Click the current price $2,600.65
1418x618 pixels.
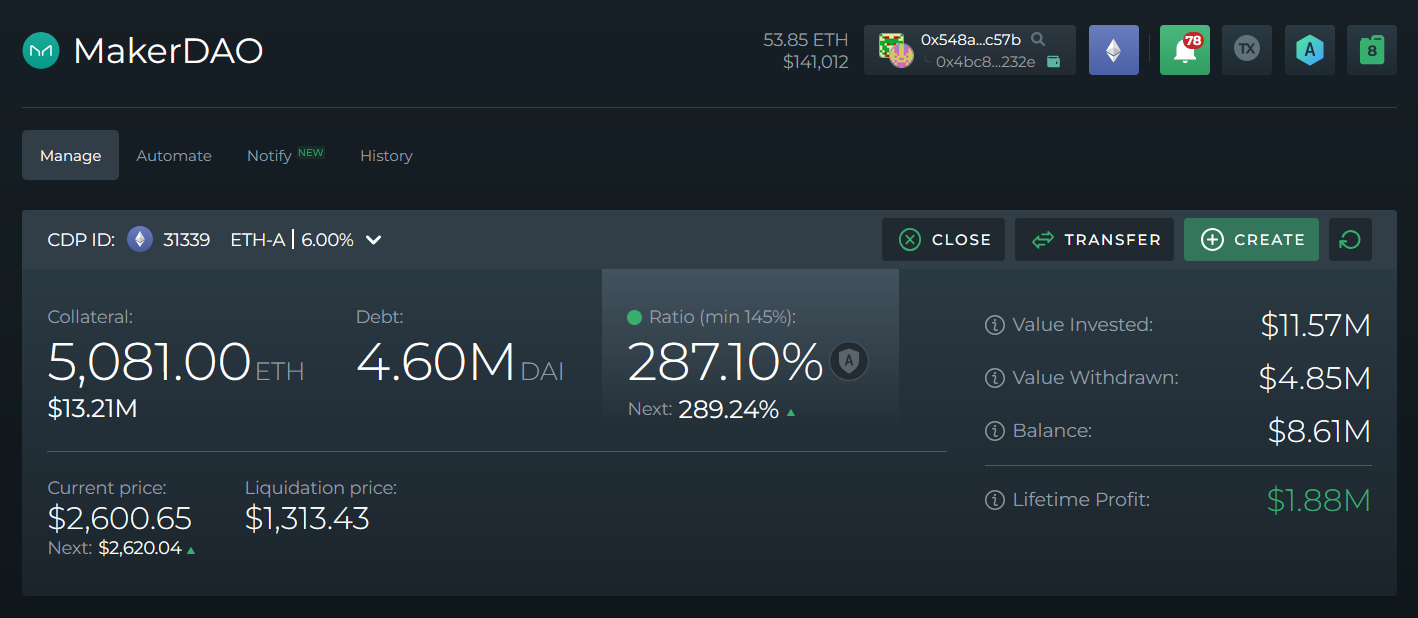tap(120, 519)
